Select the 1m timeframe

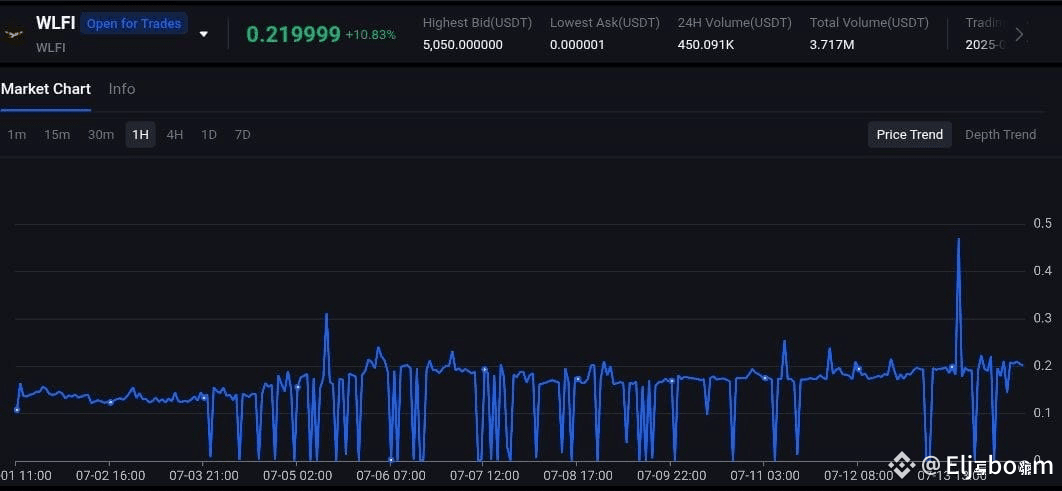coord(16,135)
